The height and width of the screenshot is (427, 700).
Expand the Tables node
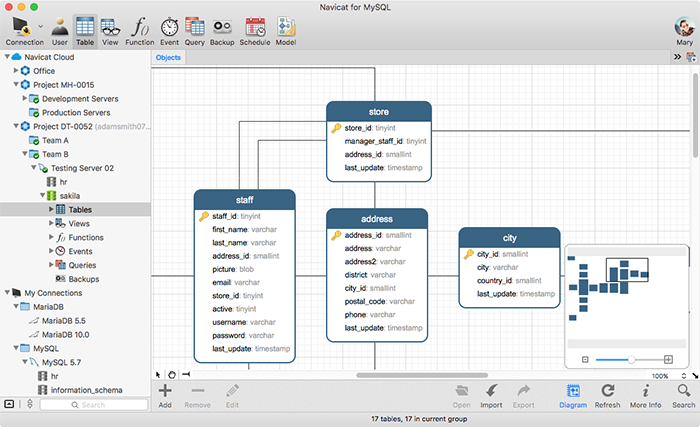[x=51, y=209]
